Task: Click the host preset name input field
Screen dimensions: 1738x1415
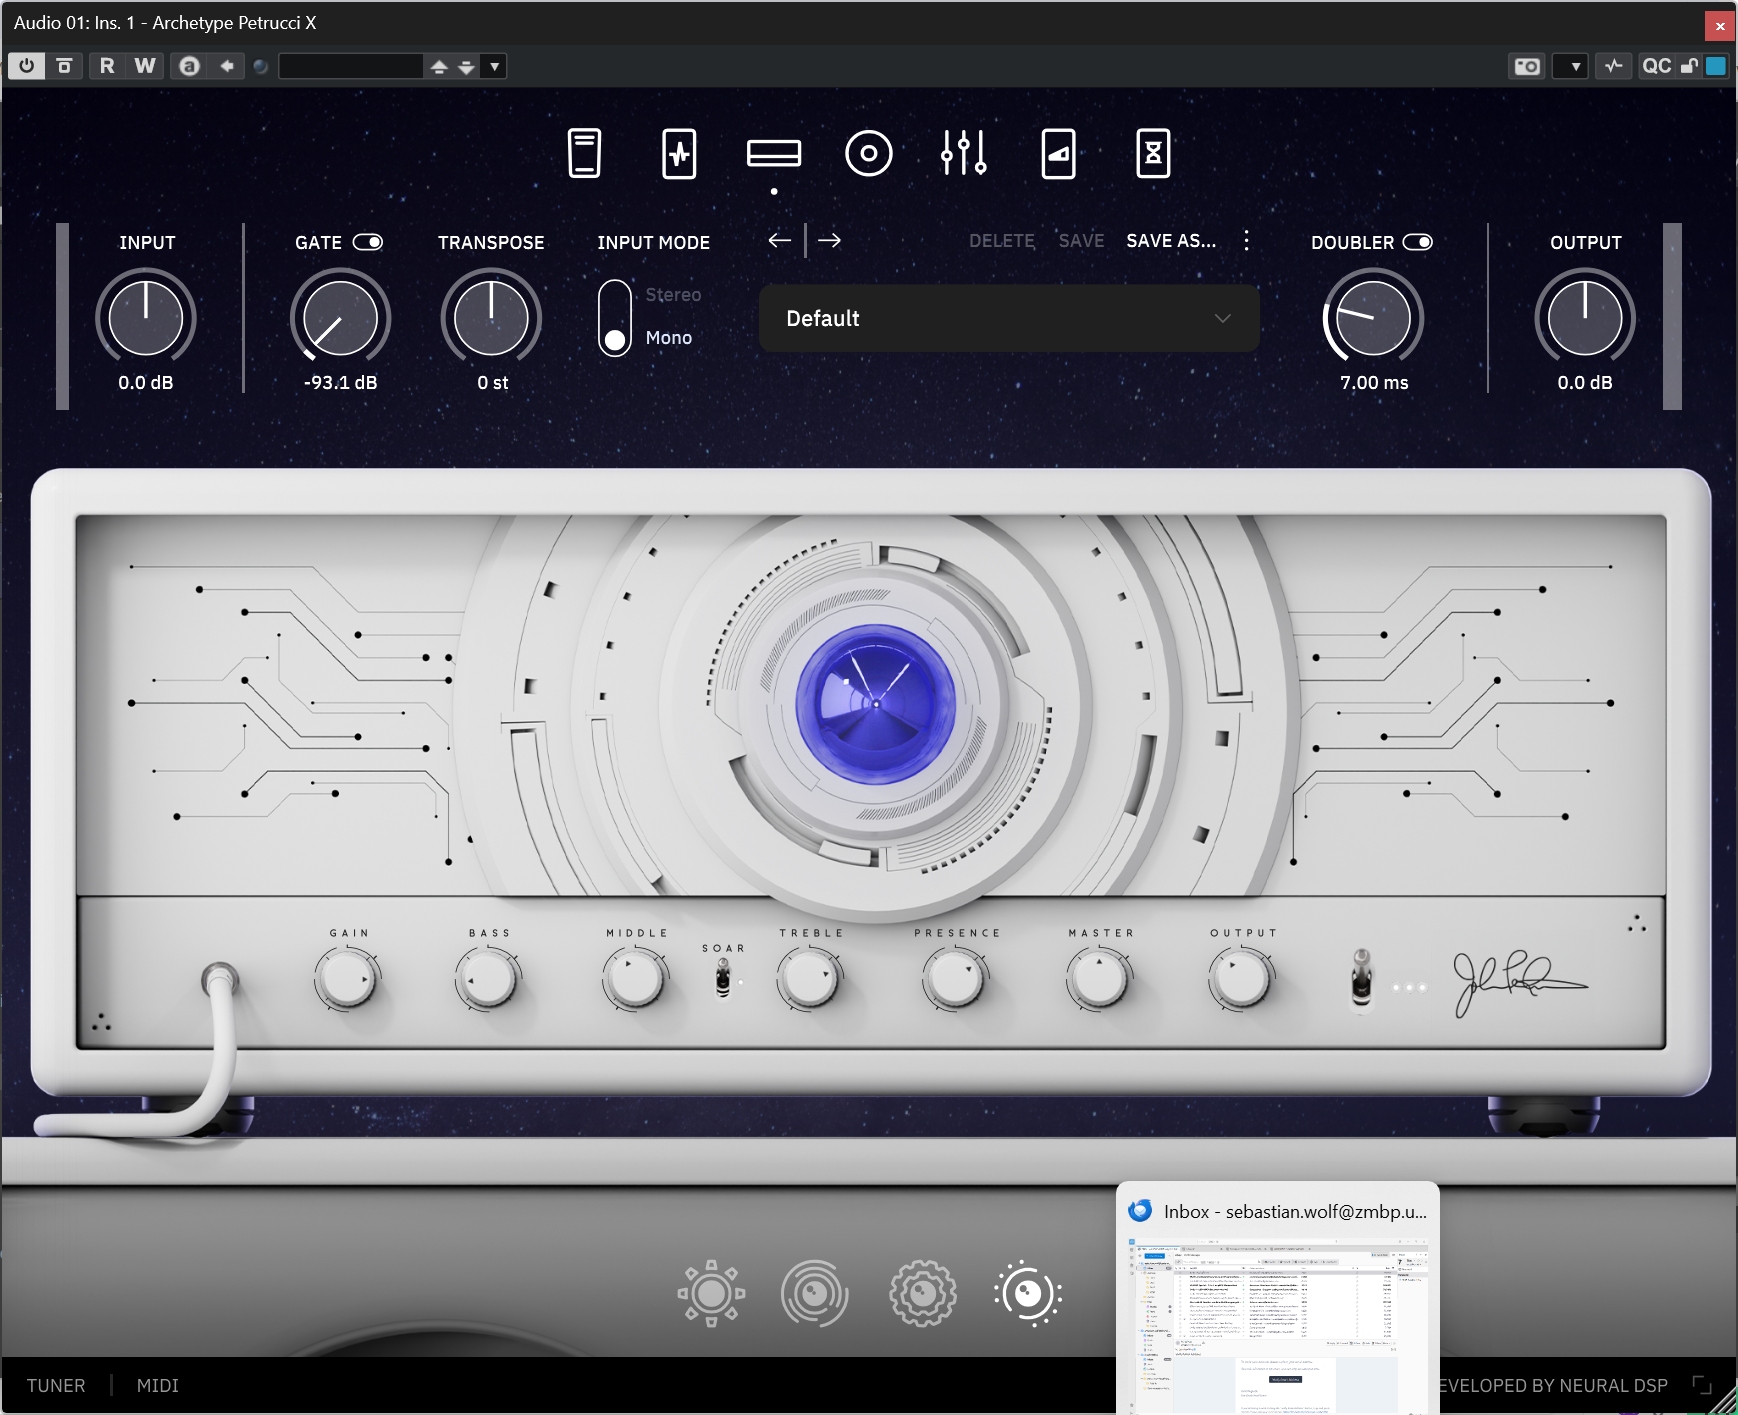Action: (x=351, y=66)
